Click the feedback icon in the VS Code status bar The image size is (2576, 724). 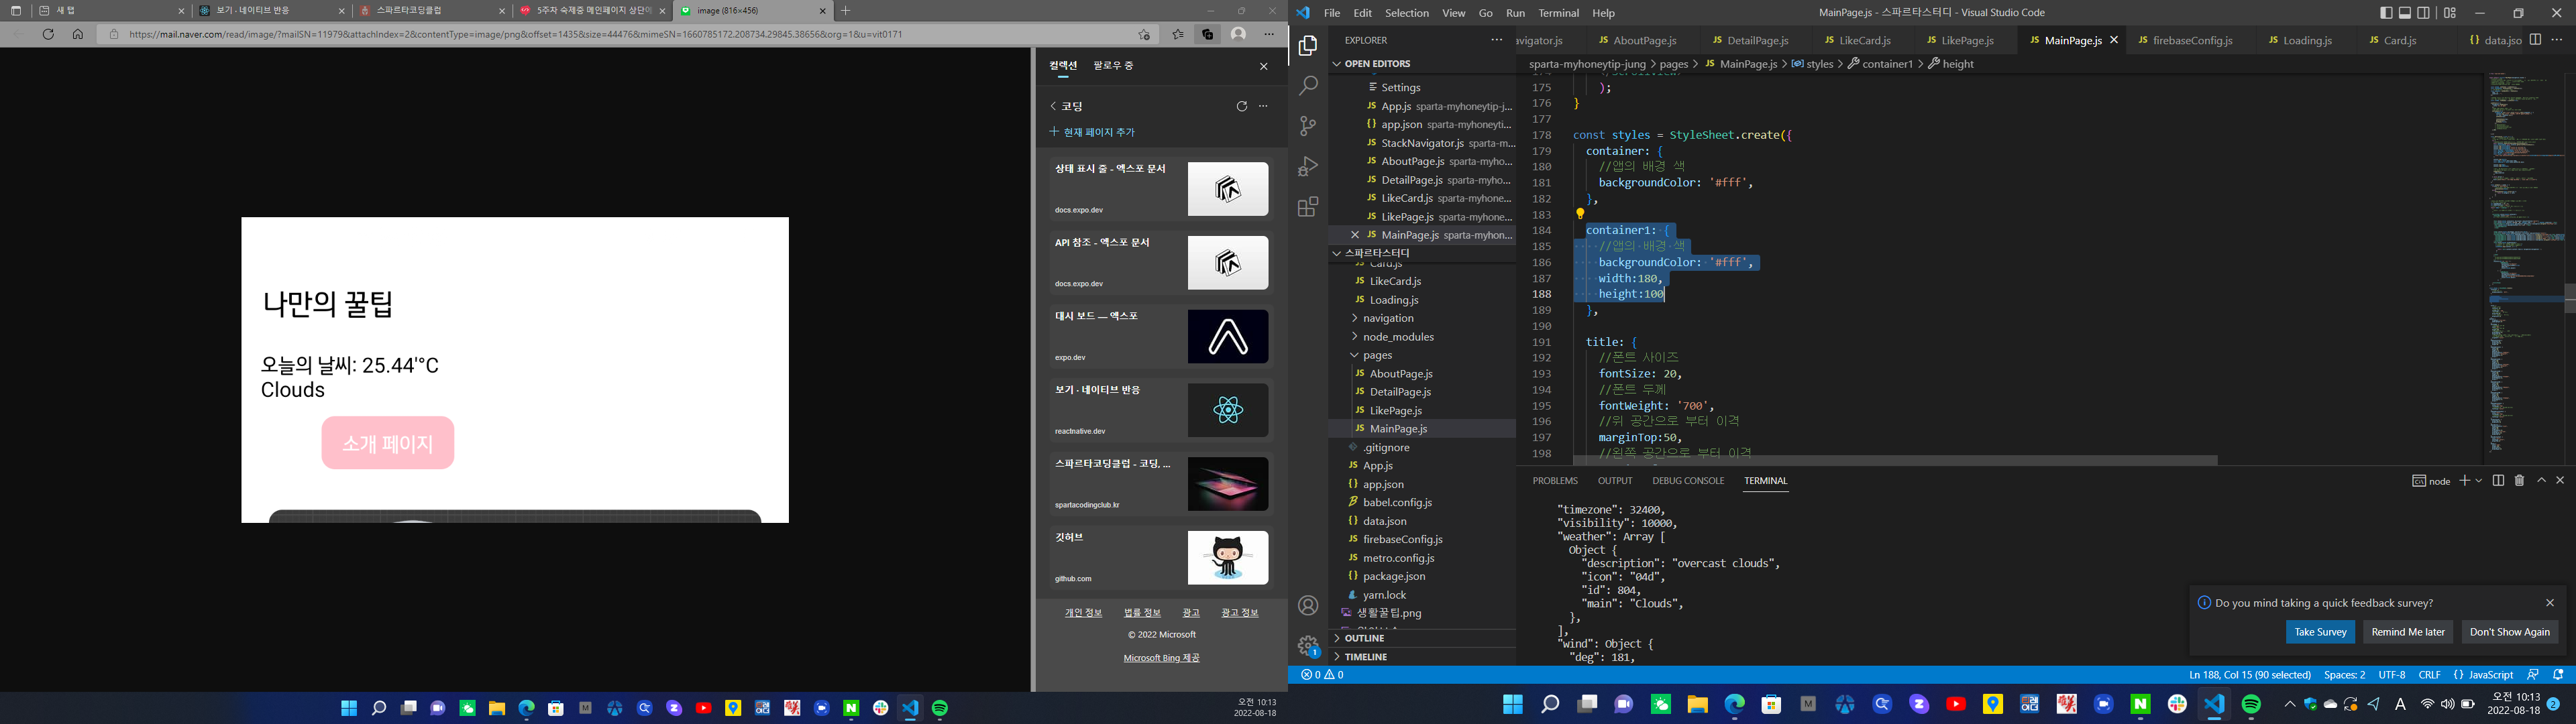coord(2533,675)
